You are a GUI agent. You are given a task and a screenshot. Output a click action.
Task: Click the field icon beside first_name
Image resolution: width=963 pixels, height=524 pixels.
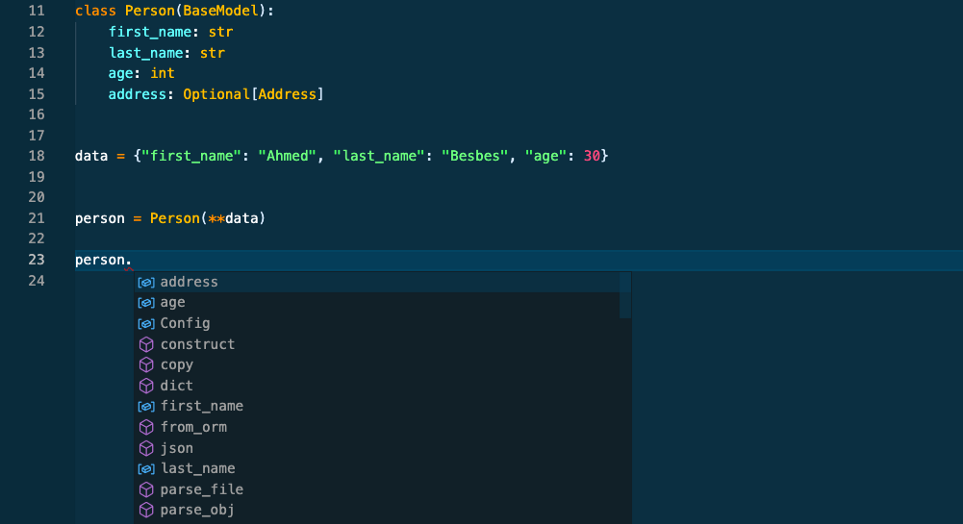pyautogui.click(x=146, y=407)
